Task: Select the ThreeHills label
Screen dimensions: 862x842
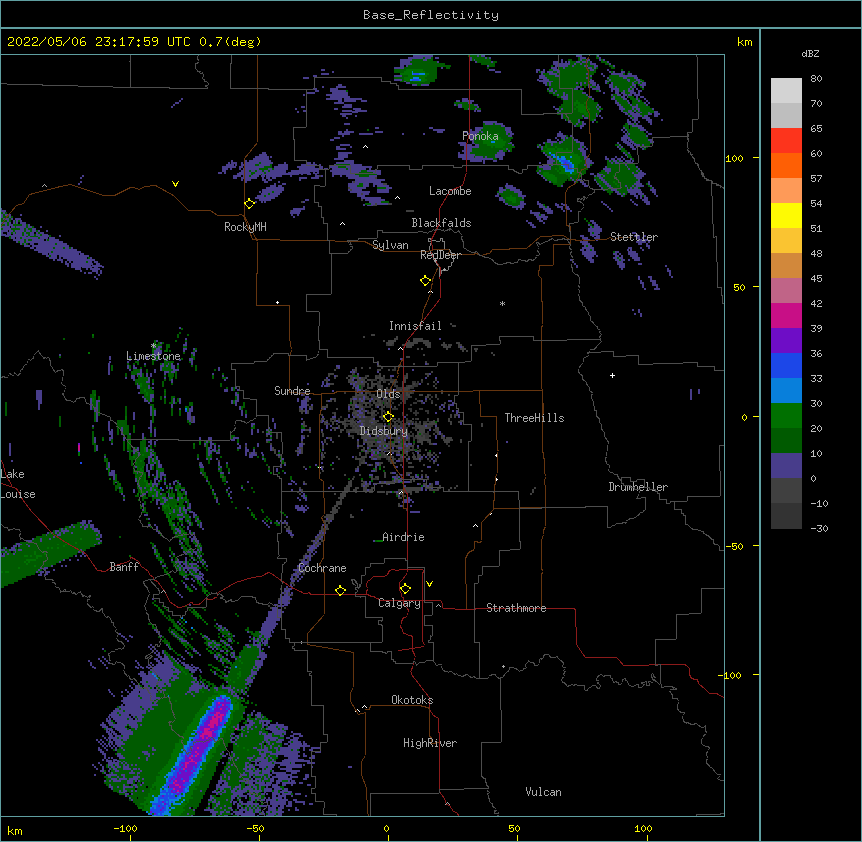Action: pos(534,418)
